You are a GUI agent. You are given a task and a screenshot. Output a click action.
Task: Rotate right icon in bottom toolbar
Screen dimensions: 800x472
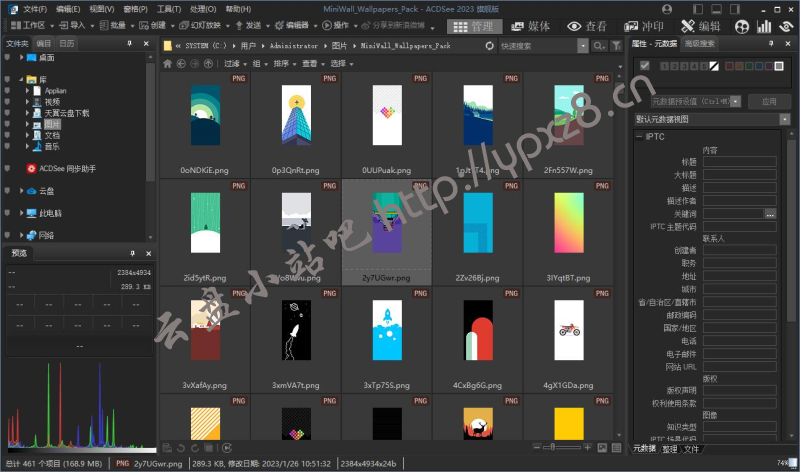pyautogui.click(x=194, y=448)
